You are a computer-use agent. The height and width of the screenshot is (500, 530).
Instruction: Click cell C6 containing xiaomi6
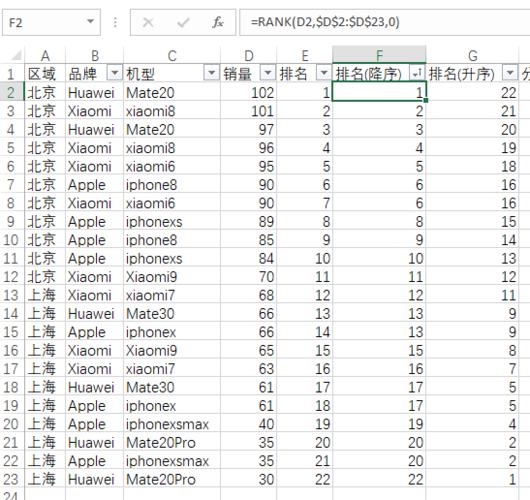(x=172, y=166)
